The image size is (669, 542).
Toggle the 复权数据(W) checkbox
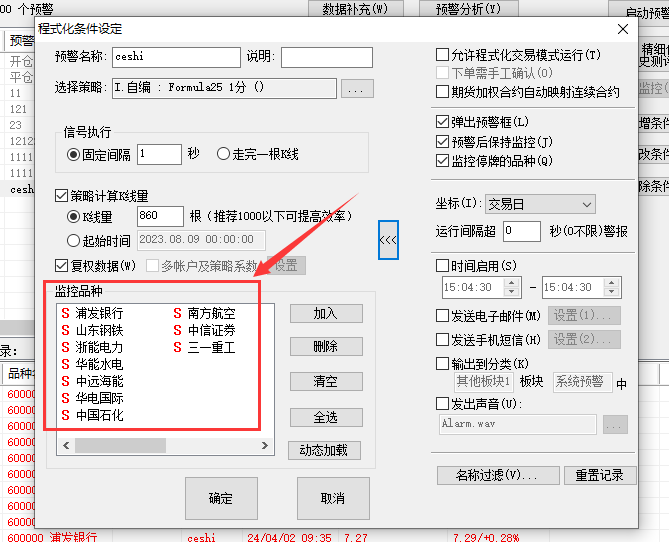[x=61, y=265]
